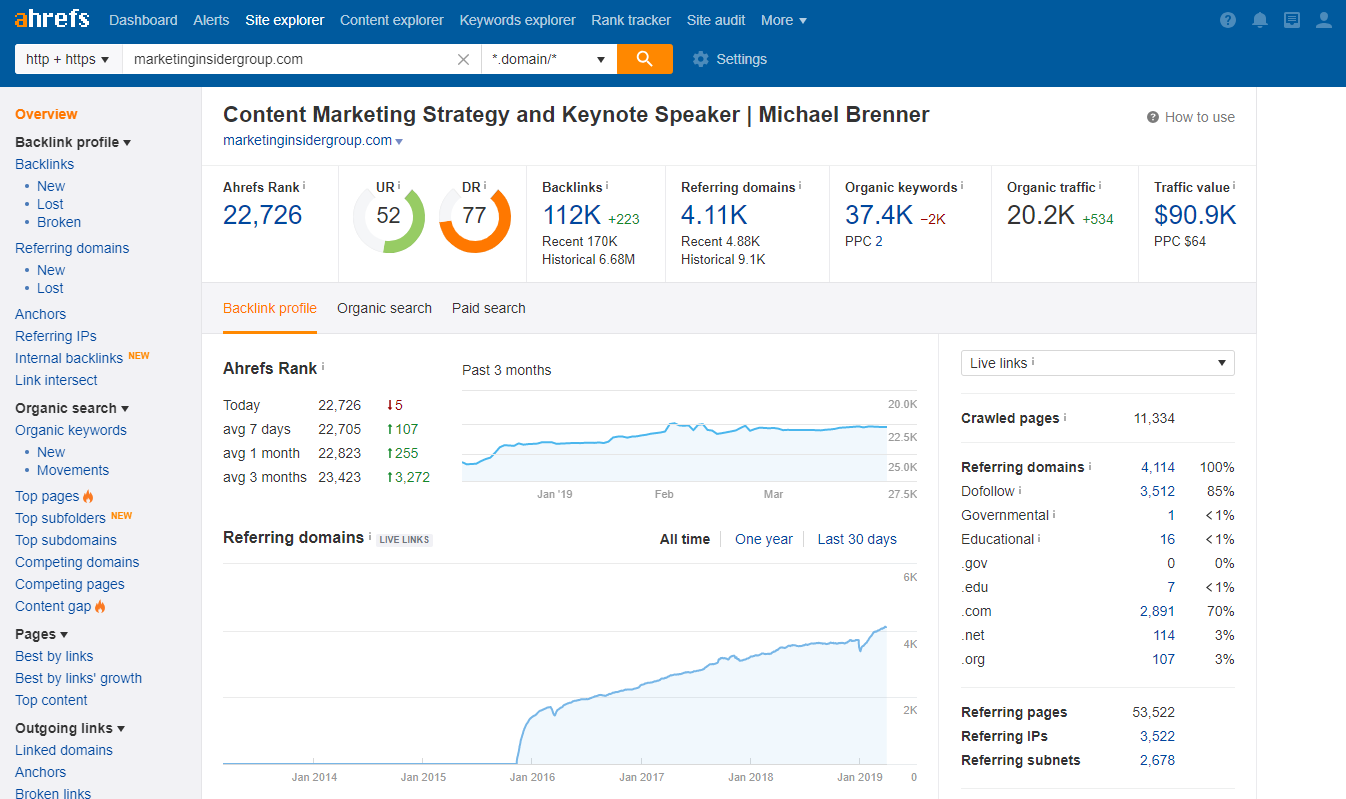Click info icon next to DR gauge

pyautogui.click(x=486, y=186)
